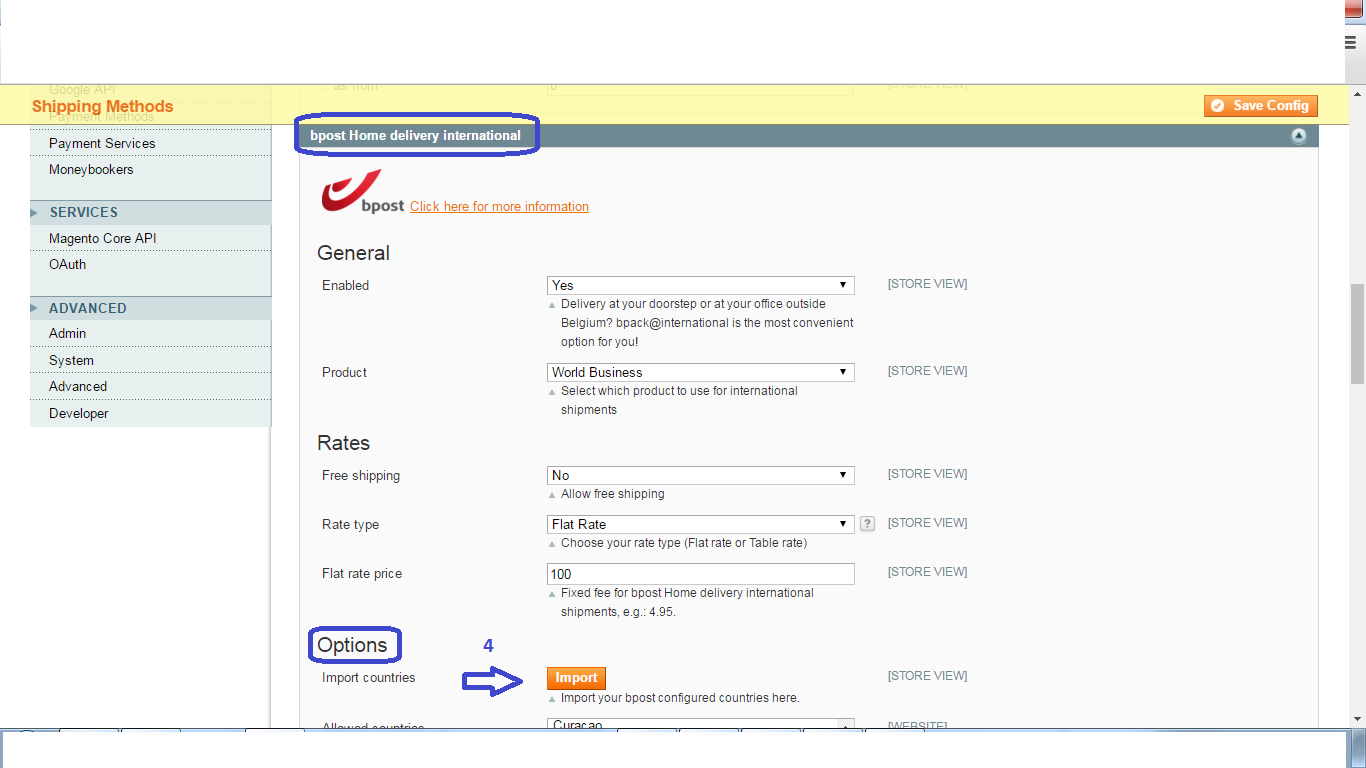Click the orange Import button
Image resolution: width=1366 pixels, height=768 pixels.
pos(576,678)
